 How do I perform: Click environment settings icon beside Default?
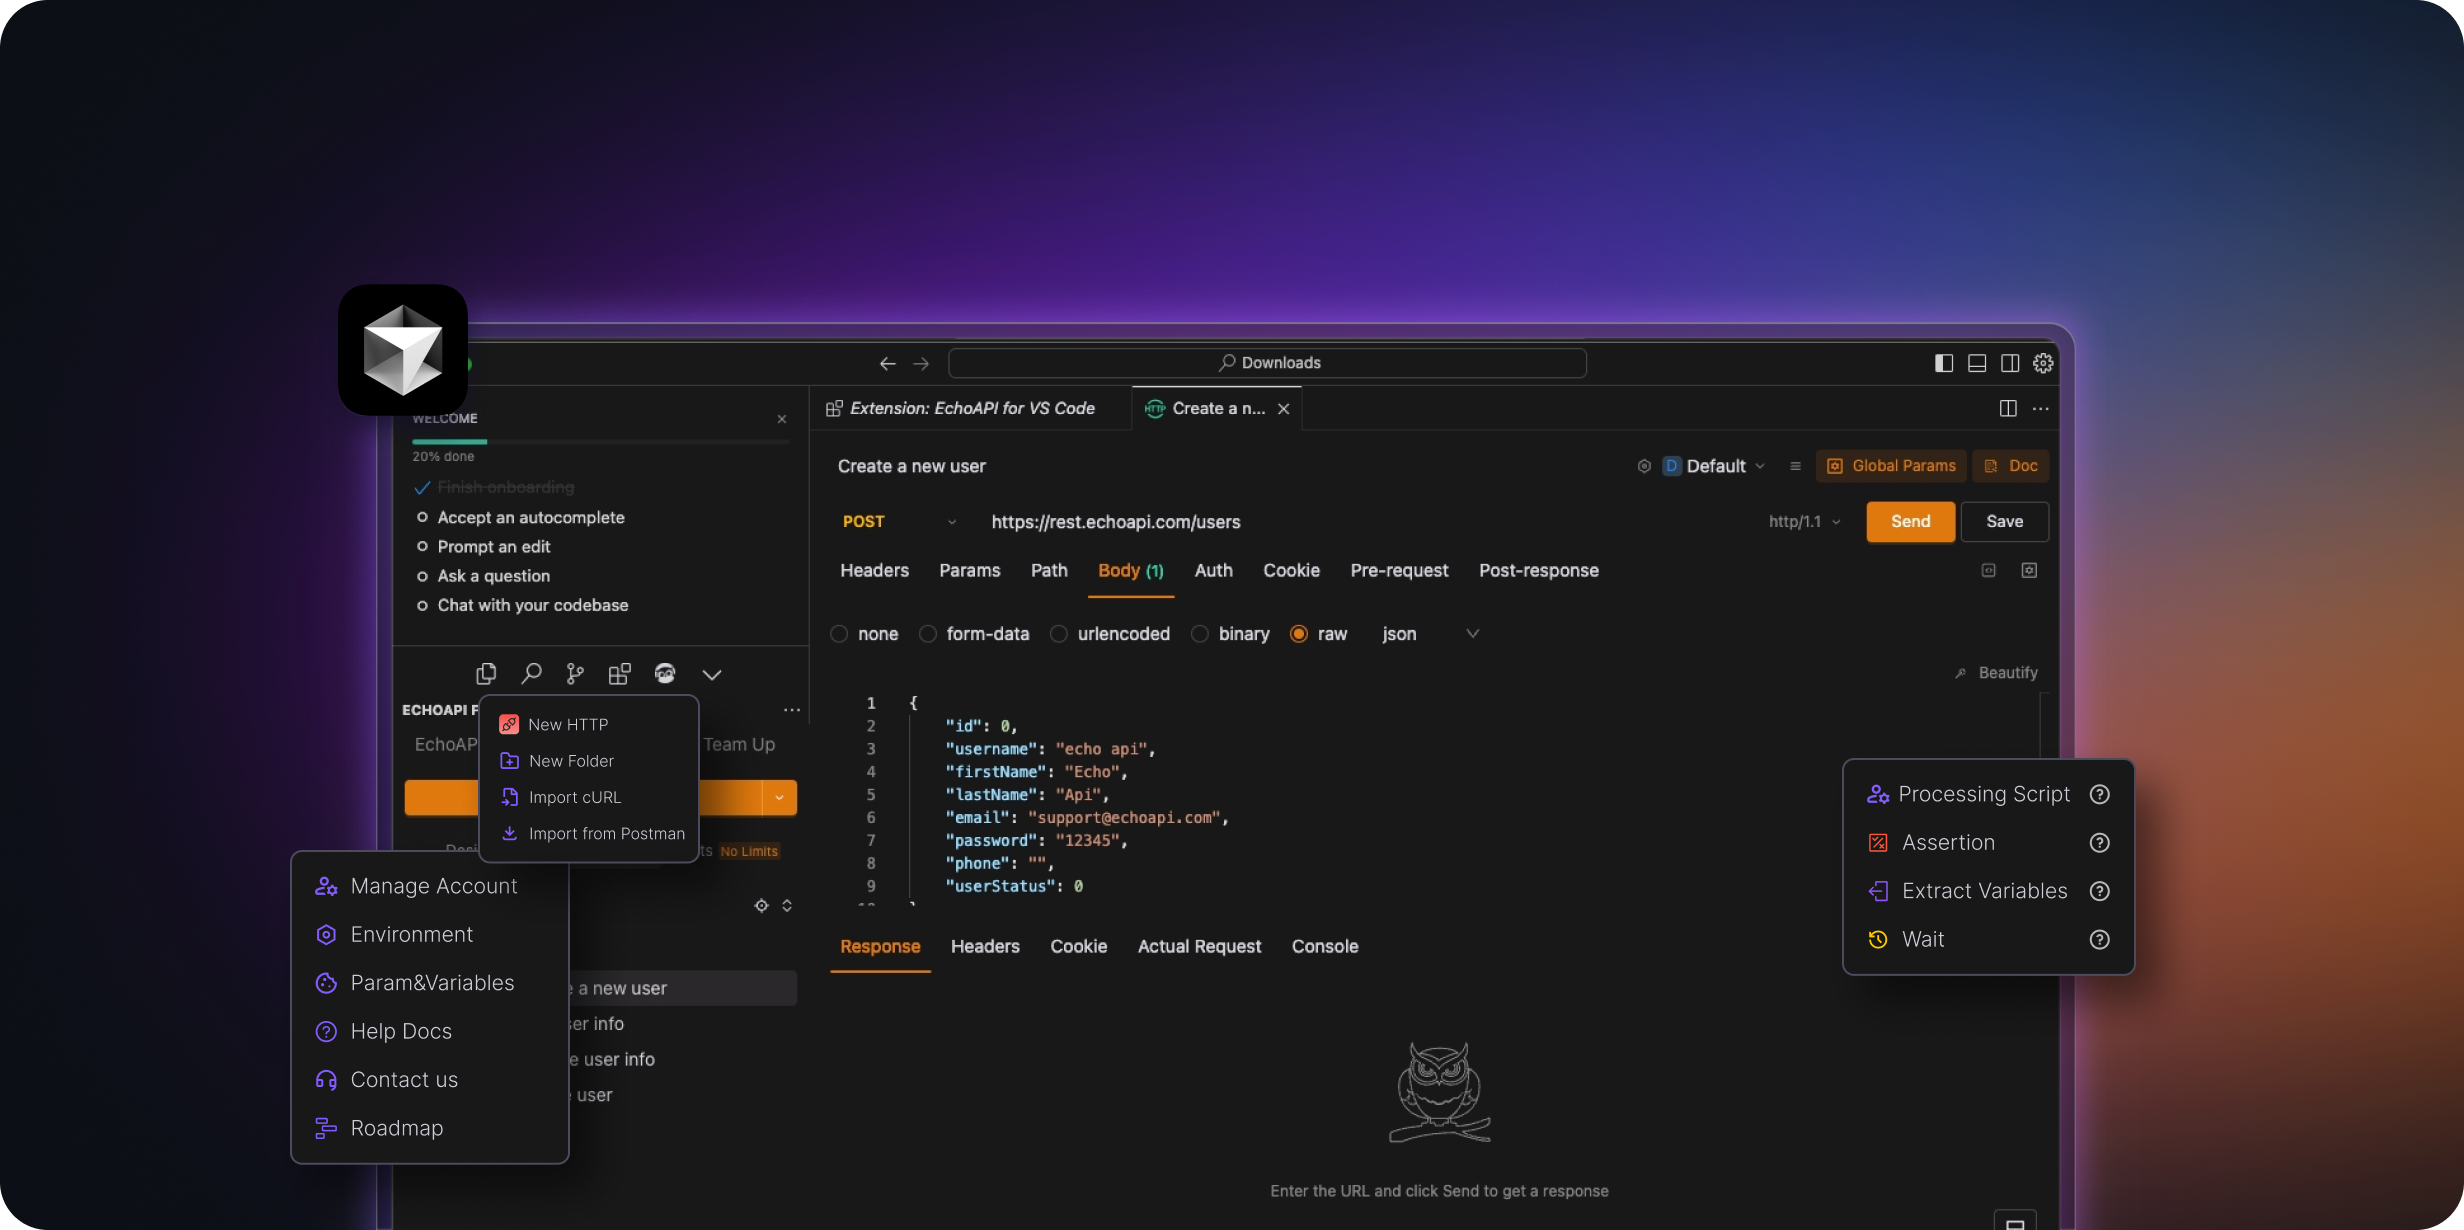point(1644,466)
